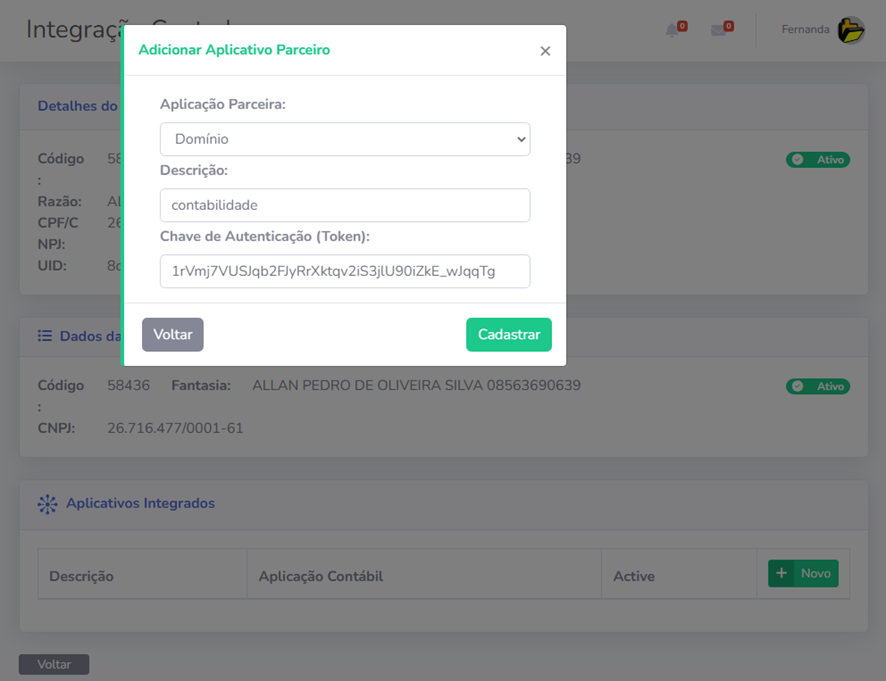
Task: Expand the Detalhes do section header
Action: coord(78,106)
